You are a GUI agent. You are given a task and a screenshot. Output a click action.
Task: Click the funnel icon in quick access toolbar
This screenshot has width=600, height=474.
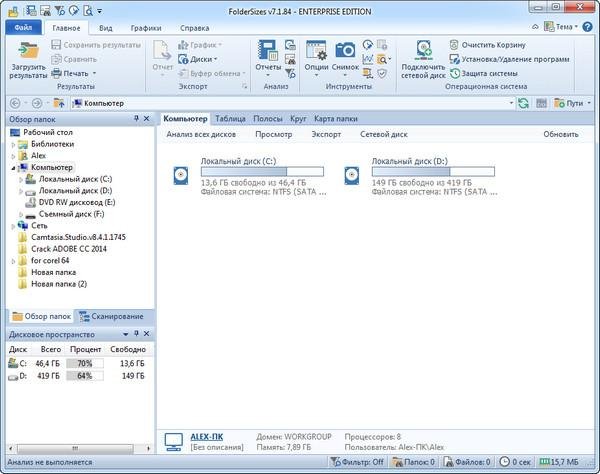coord(59,10)
